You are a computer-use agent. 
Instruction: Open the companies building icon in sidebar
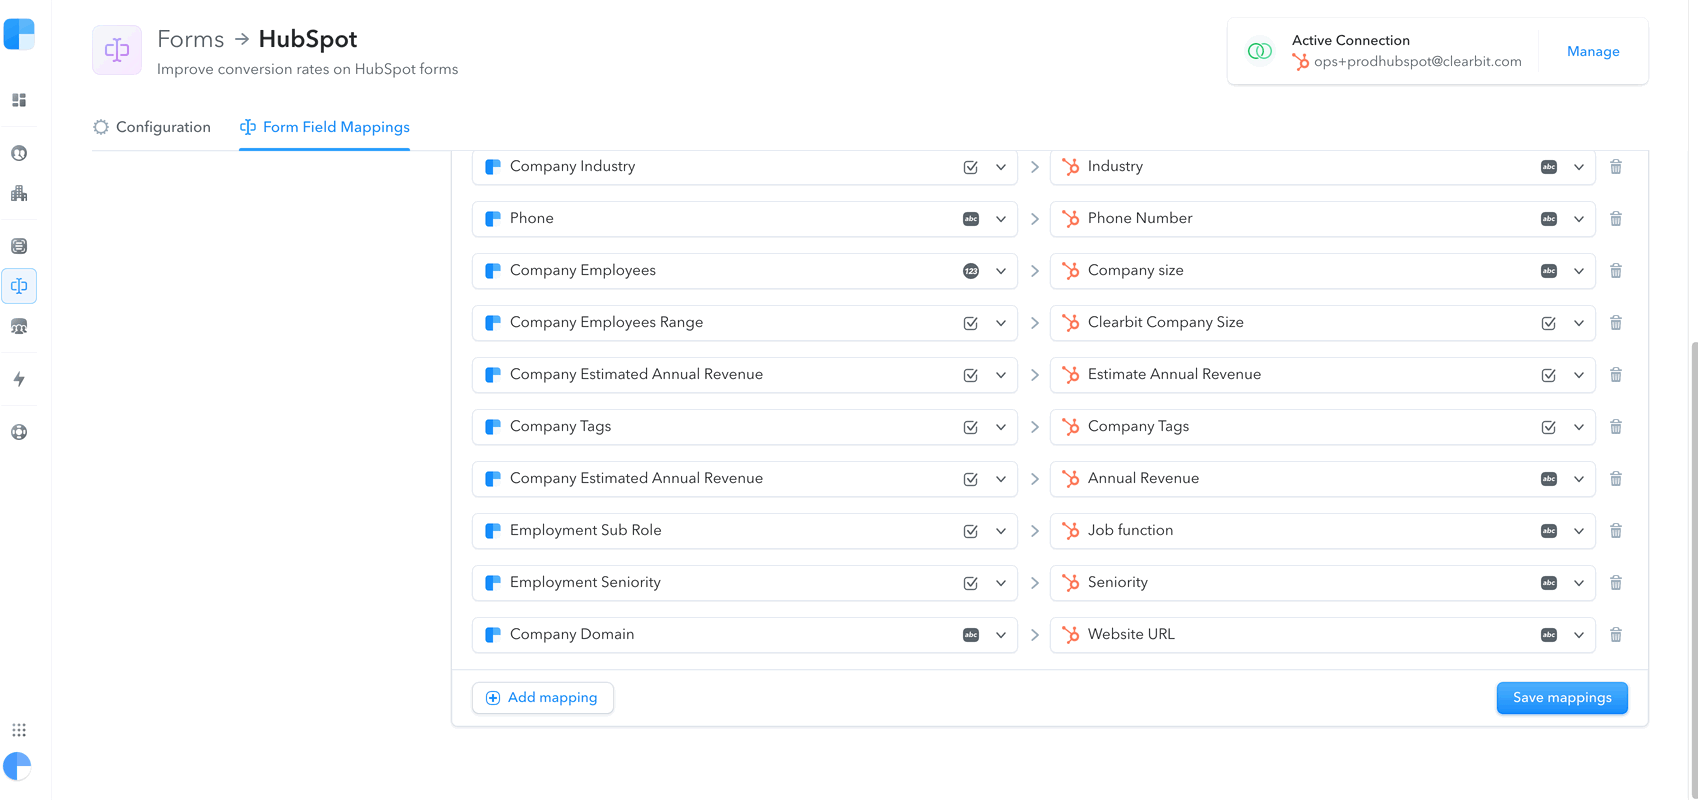[x=19, y=193]
